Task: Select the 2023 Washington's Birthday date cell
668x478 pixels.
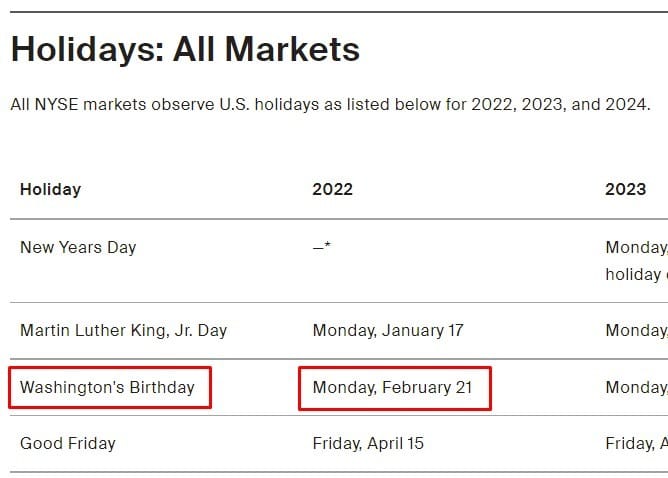Action: 636,388
